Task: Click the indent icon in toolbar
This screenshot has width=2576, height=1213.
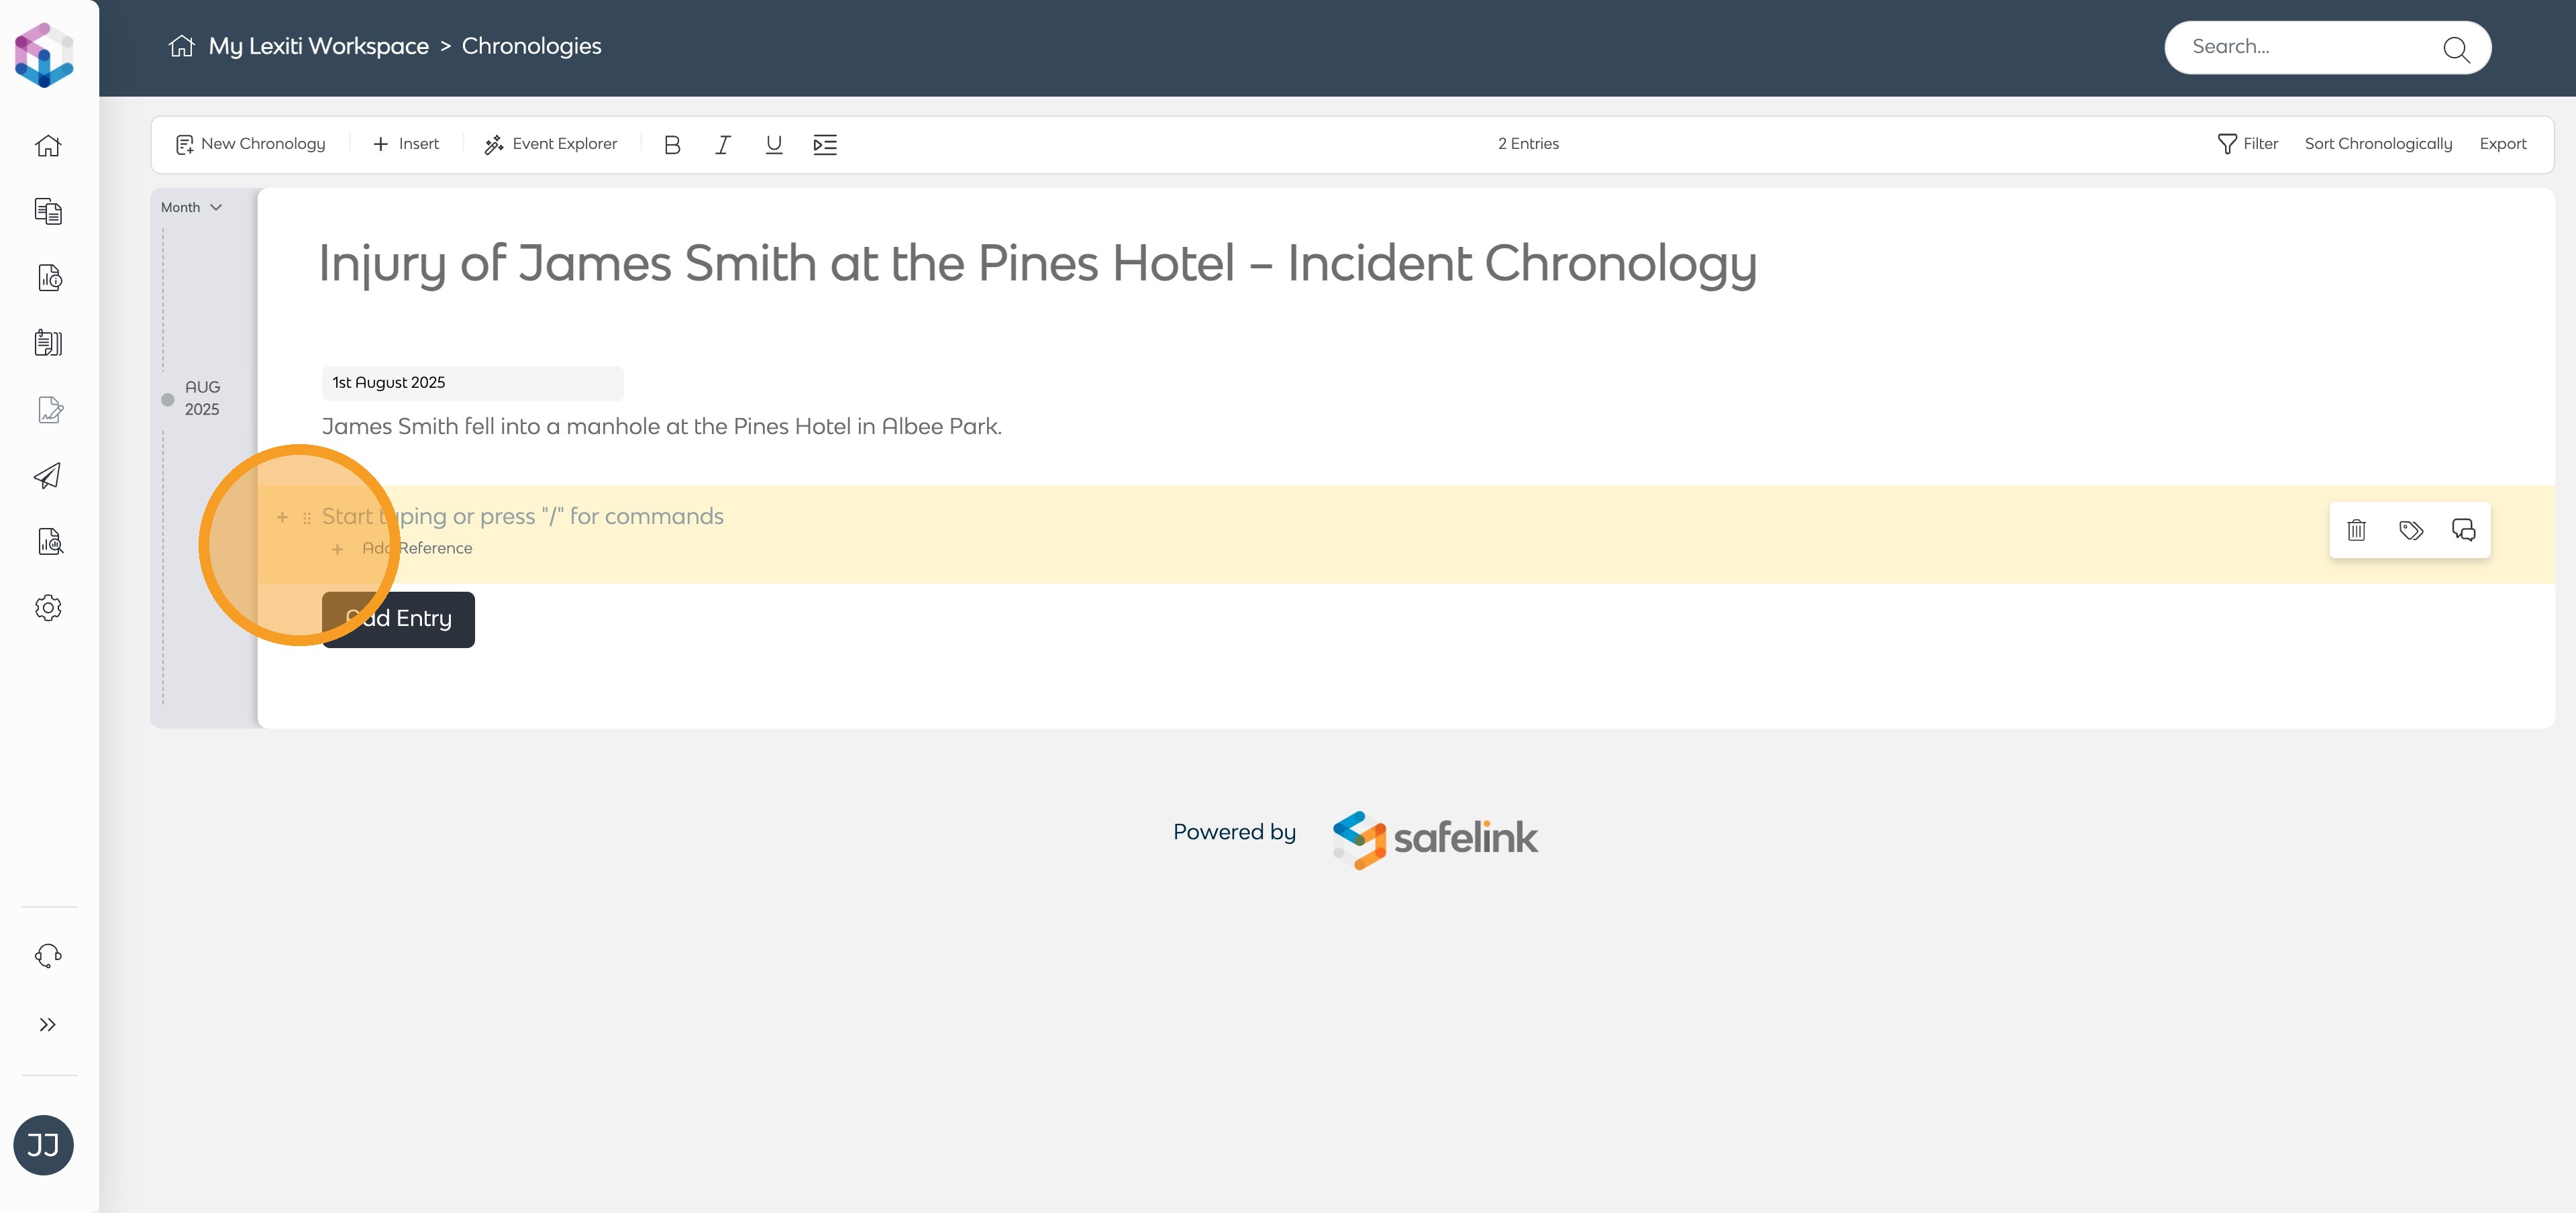Action: 825,145
